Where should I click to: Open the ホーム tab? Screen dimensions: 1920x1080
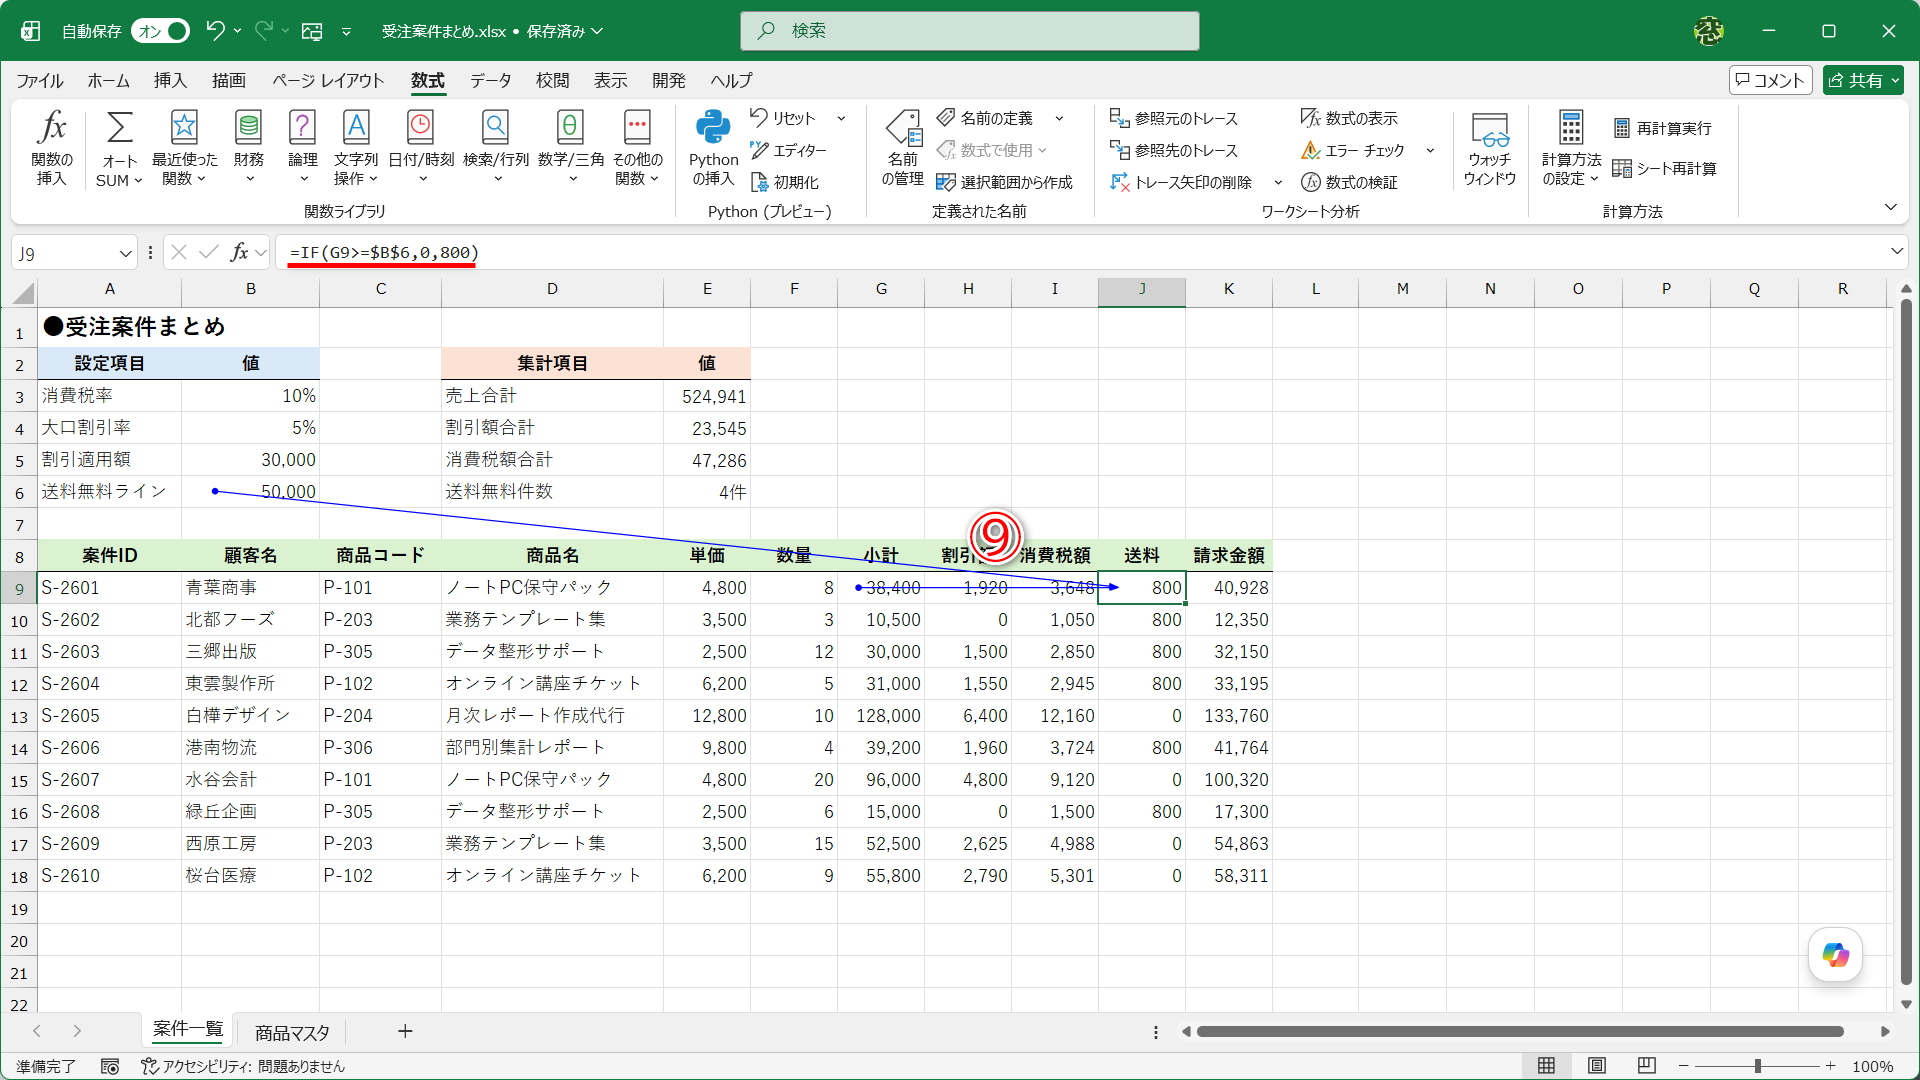(x=108, y=80)
